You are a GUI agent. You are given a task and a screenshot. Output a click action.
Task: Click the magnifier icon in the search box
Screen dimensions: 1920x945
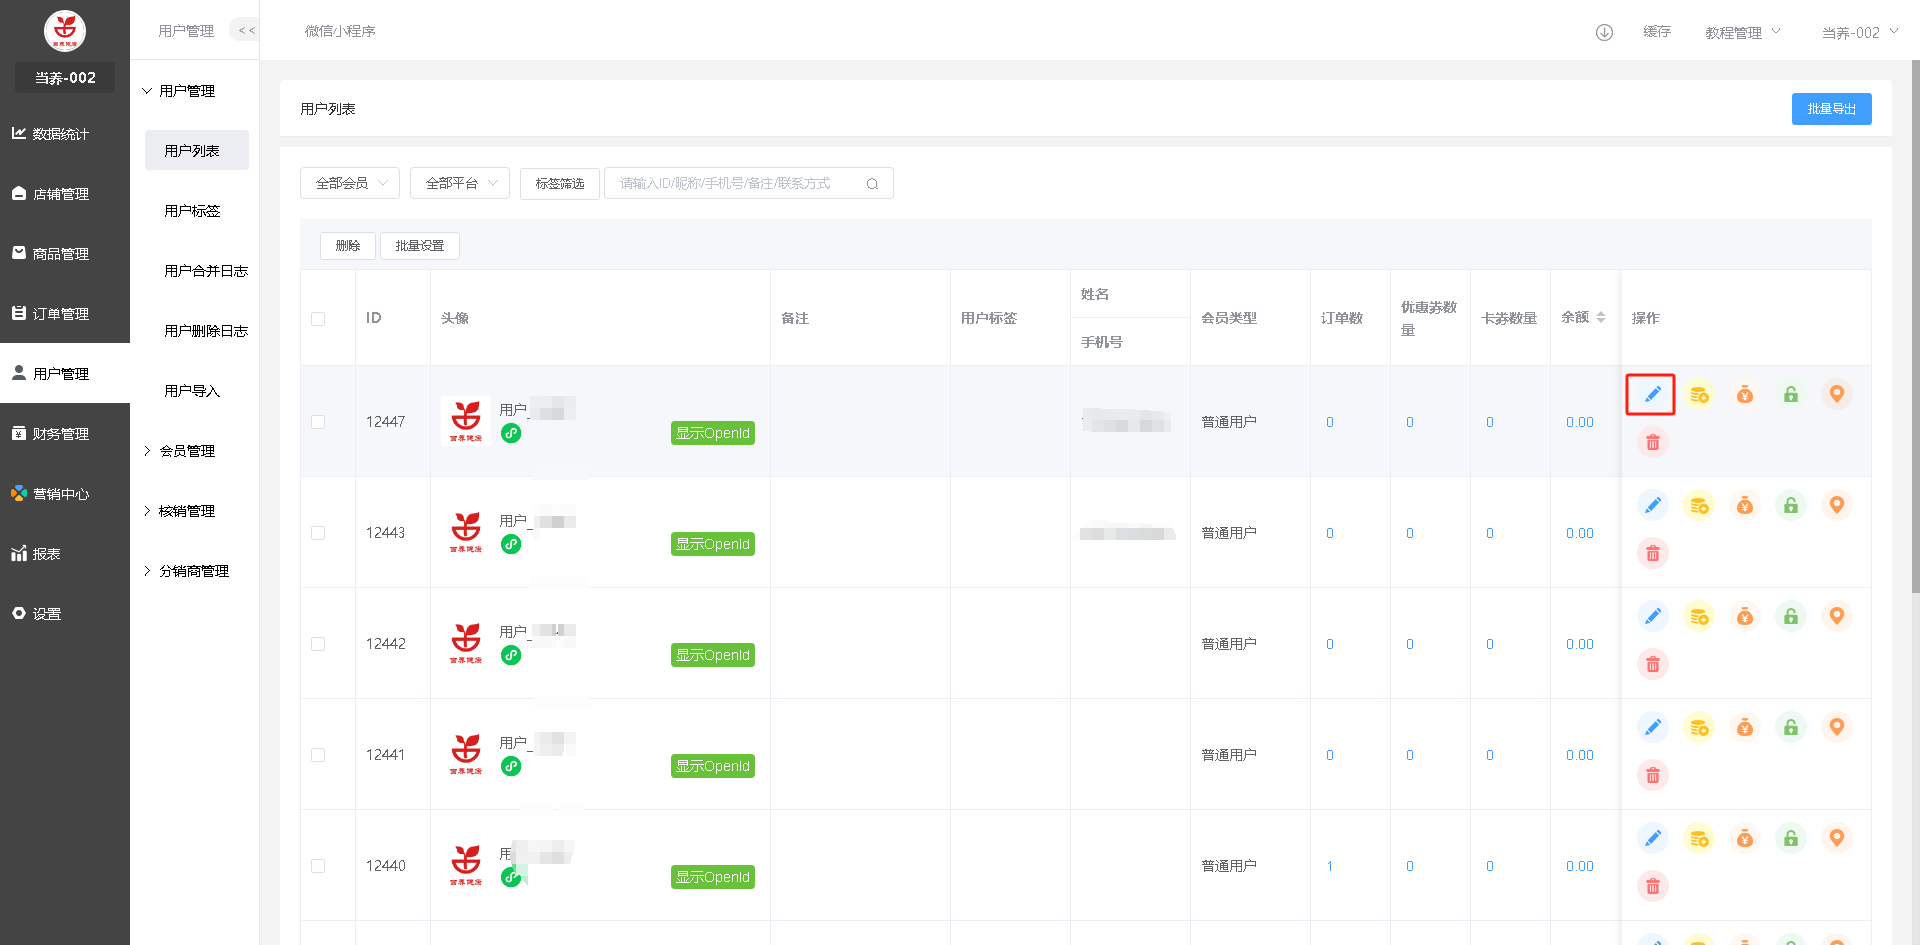coord(872,184)
